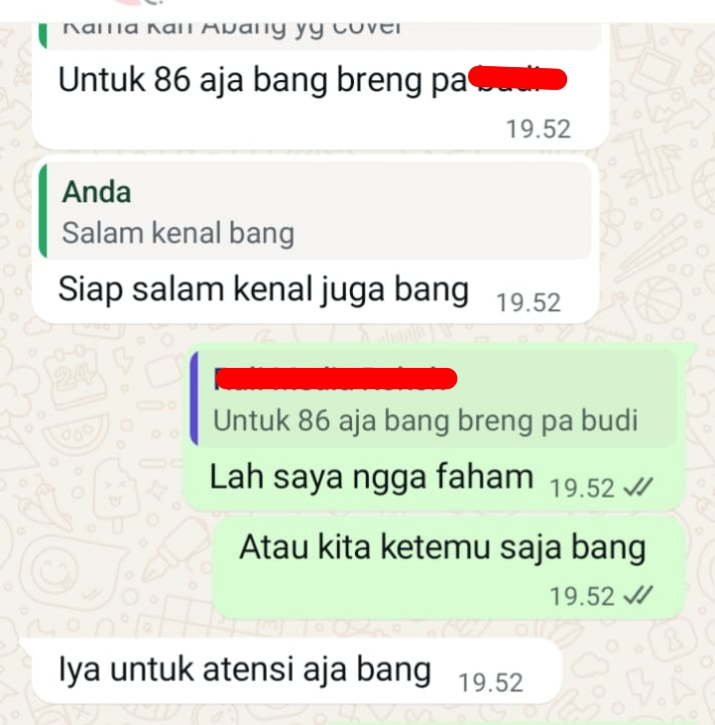This screenshot has width=715, height=725.
Task: Click timestamp of 'Iya untuk atensi aja bang'
Action: point(491,682)
